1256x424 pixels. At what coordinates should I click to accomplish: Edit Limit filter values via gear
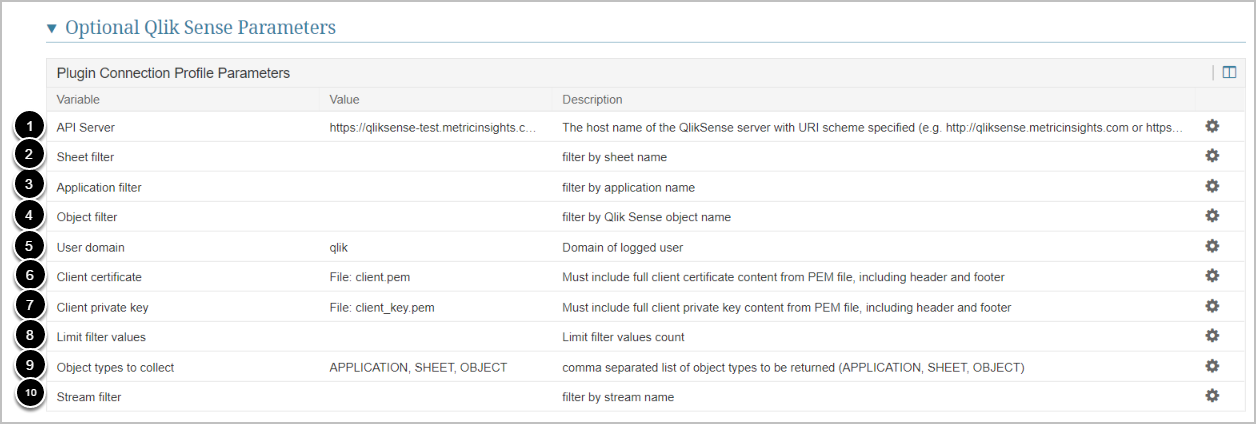[1212, 336]
